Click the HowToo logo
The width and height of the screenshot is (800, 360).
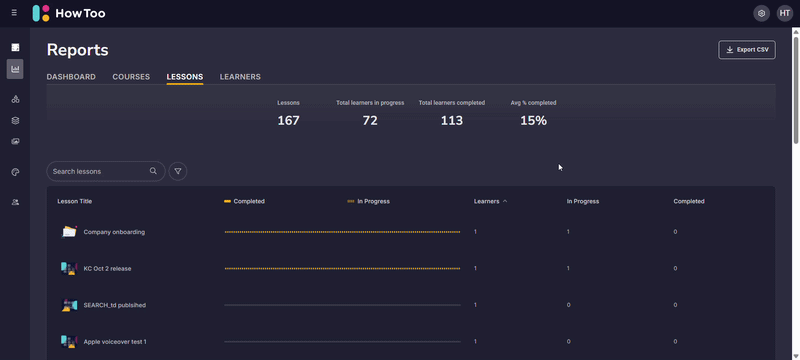point(69,13)
